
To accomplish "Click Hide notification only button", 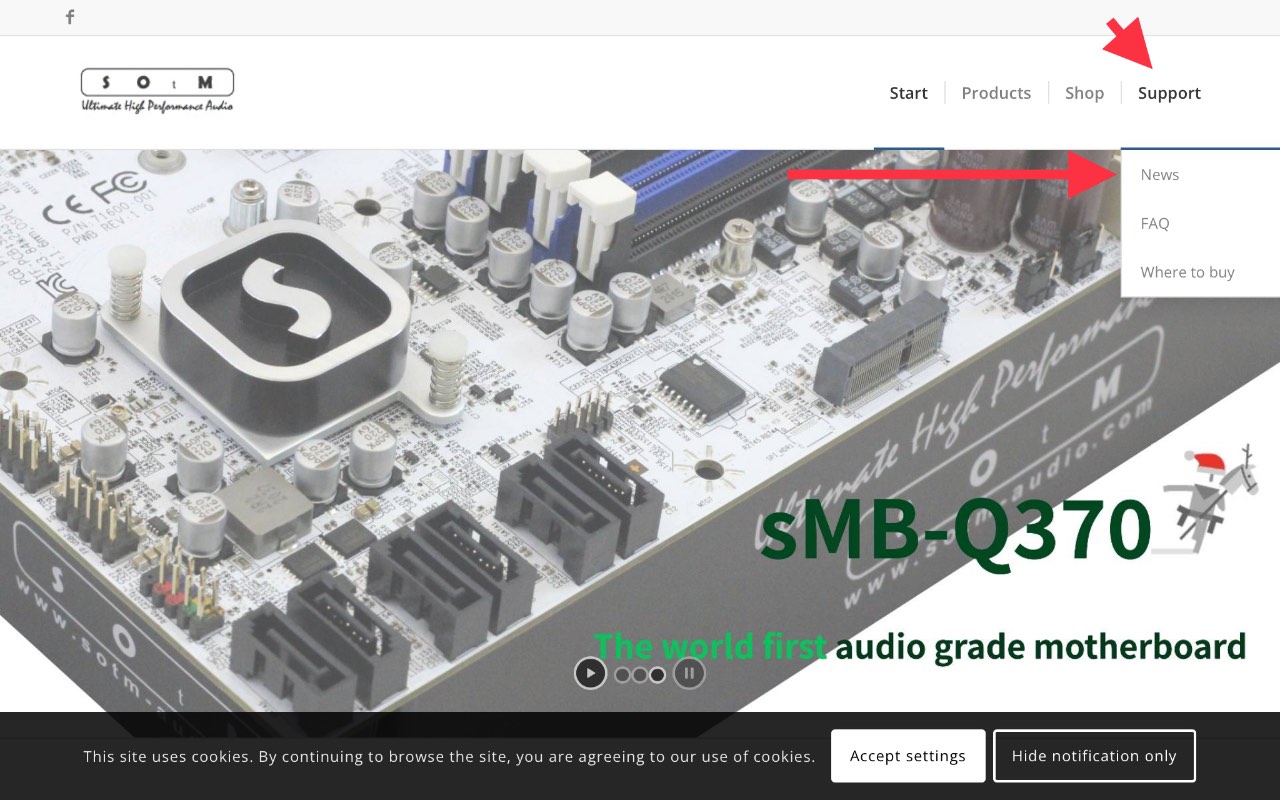I will click(x=1094, y=756).
